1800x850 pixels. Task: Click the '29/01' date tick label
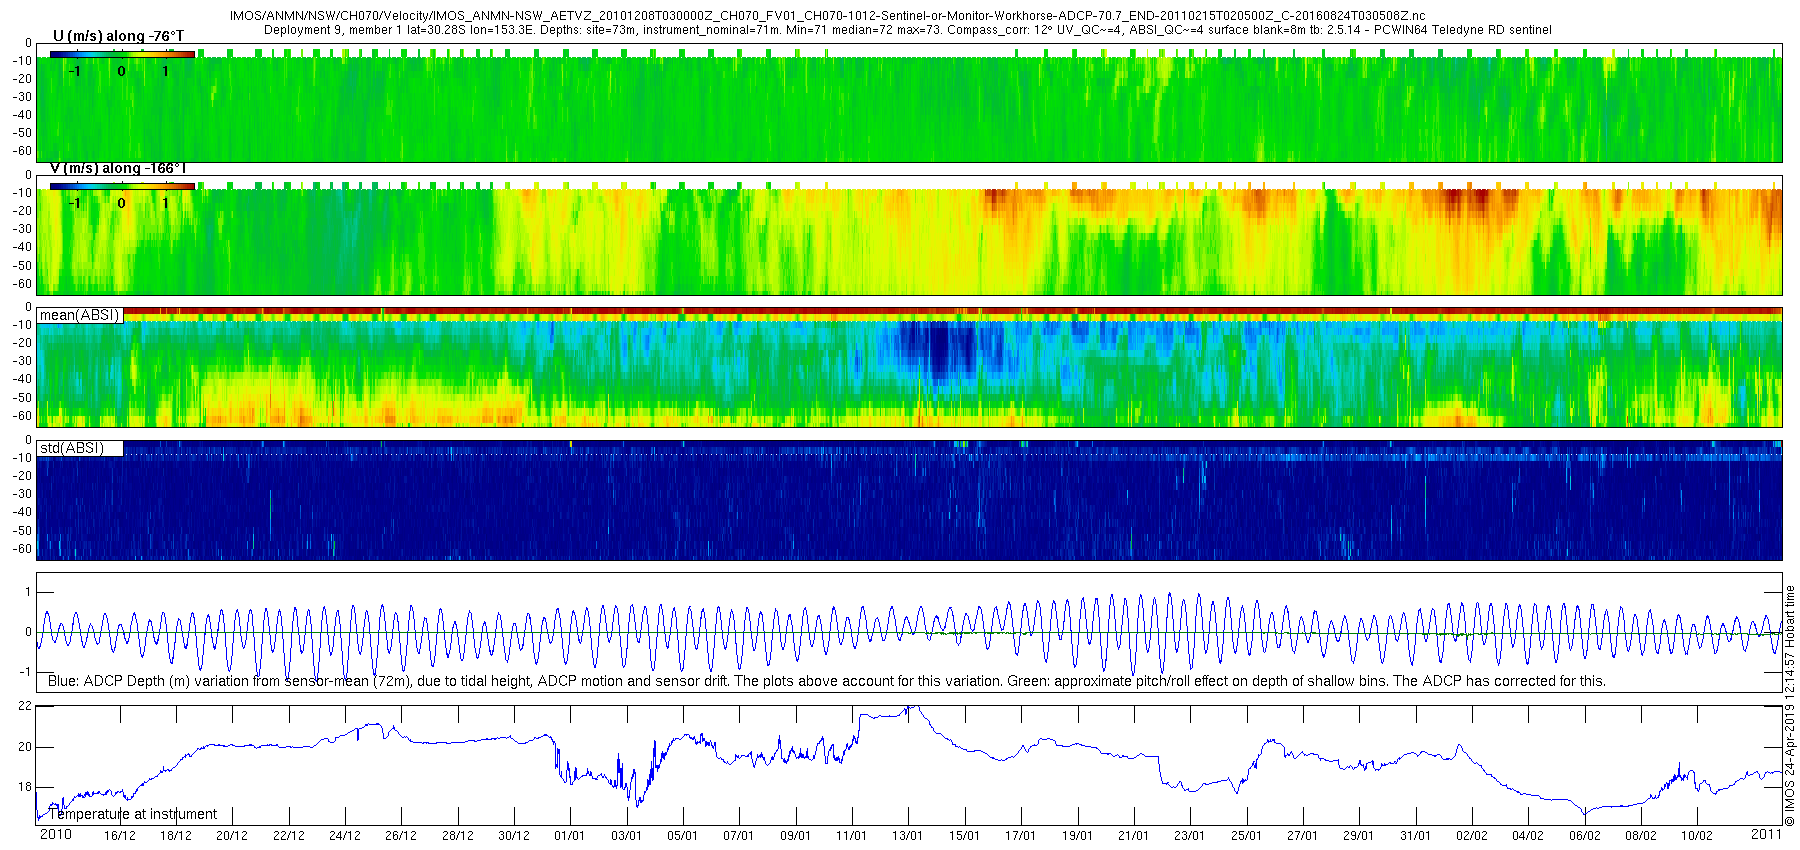[x=1359, y=836]
